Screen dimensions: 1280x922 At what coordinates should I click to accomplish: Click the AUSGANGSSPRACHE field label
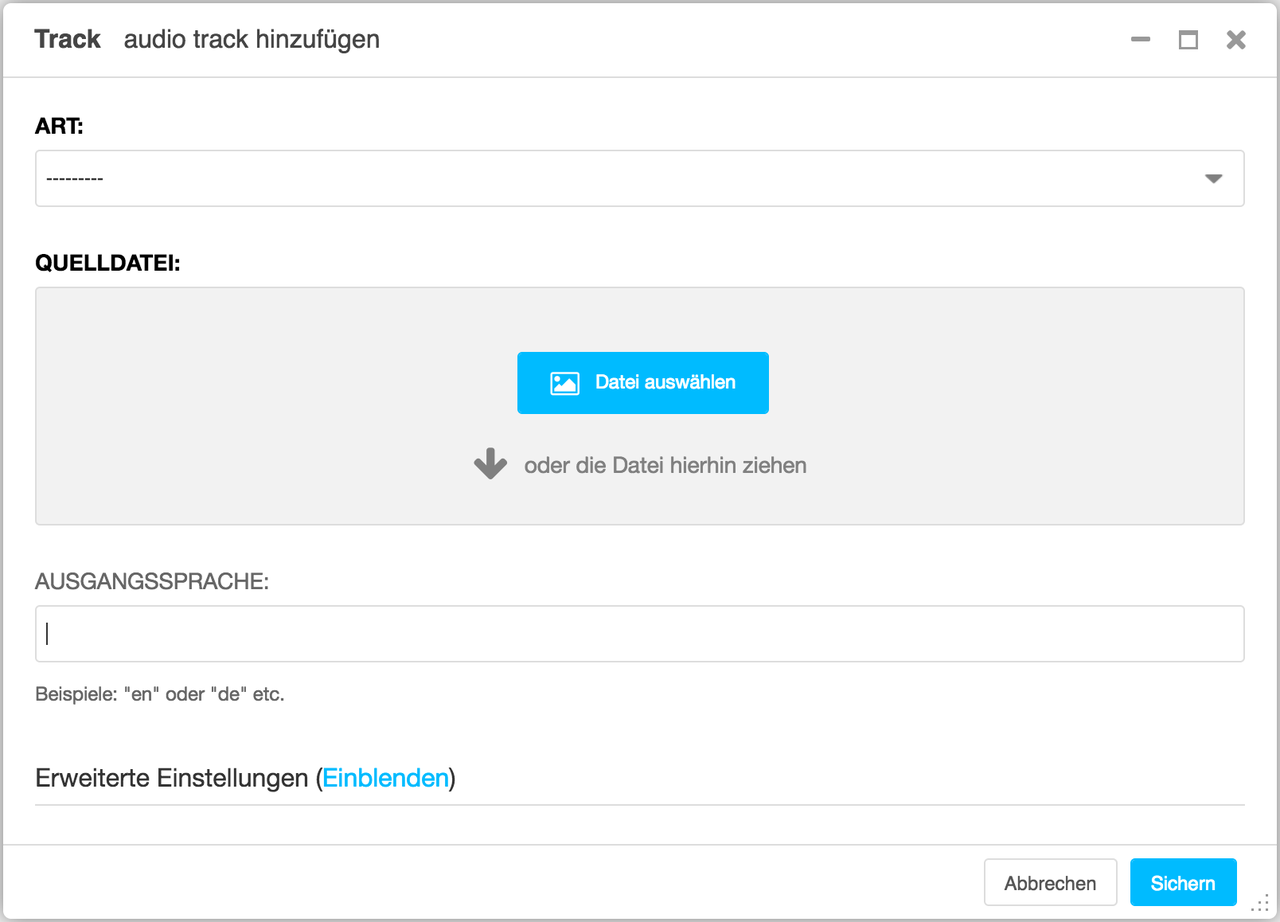coord(152,582)
